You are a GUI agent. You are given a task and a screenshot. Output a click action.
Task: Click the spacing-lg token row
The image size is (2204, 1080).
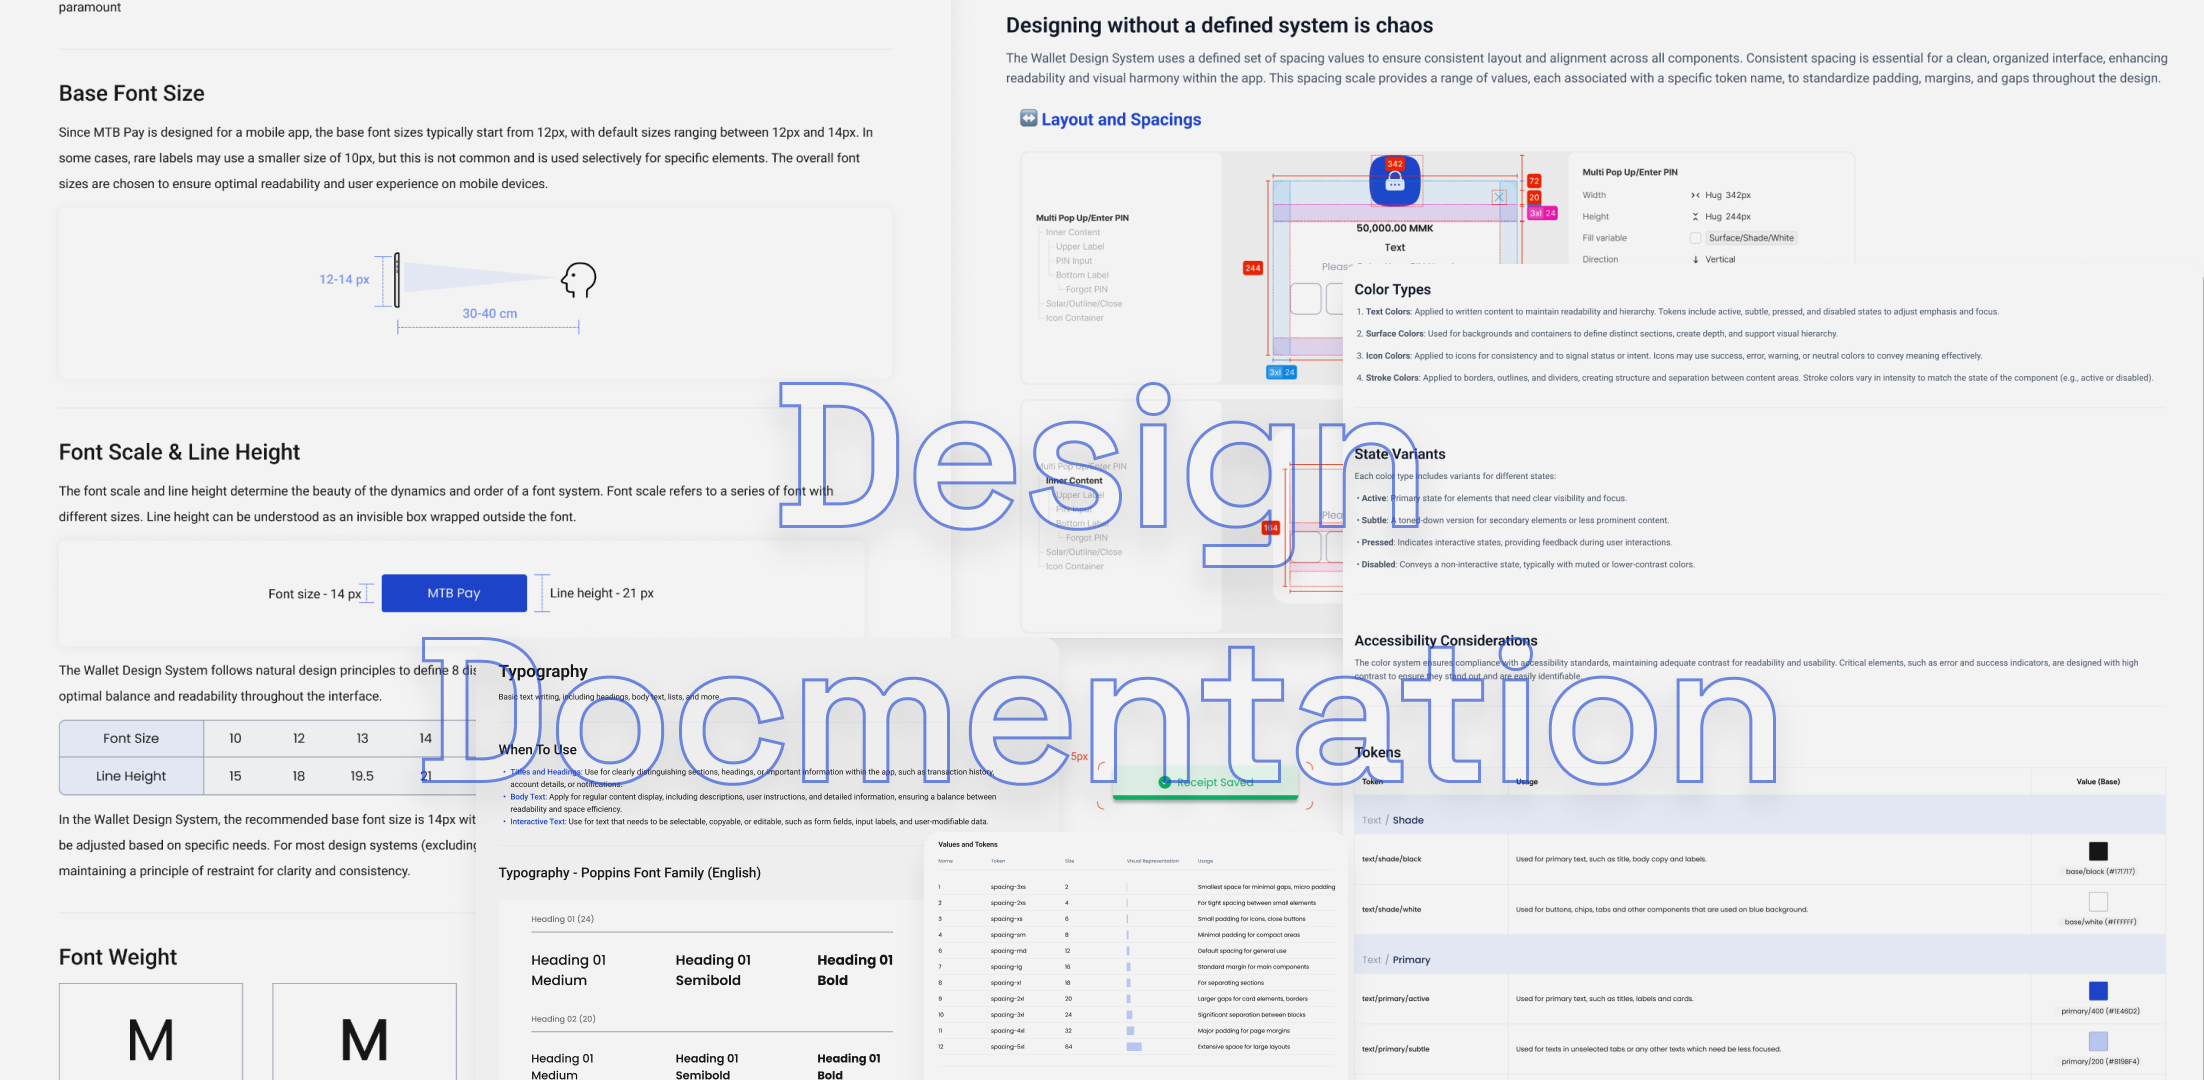pos(1136,967)
